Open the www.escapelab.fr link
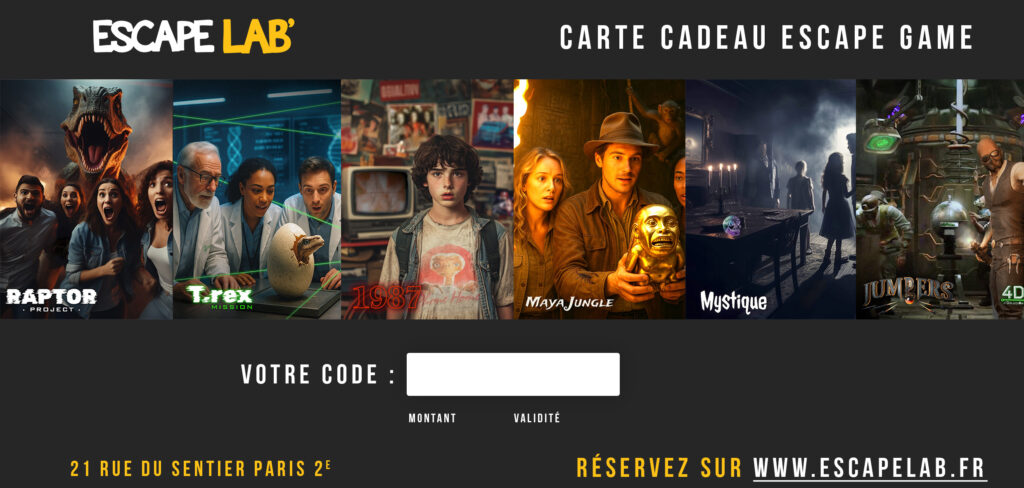Viewport: 1024px width, 488px height. click(x=869, y=468)
